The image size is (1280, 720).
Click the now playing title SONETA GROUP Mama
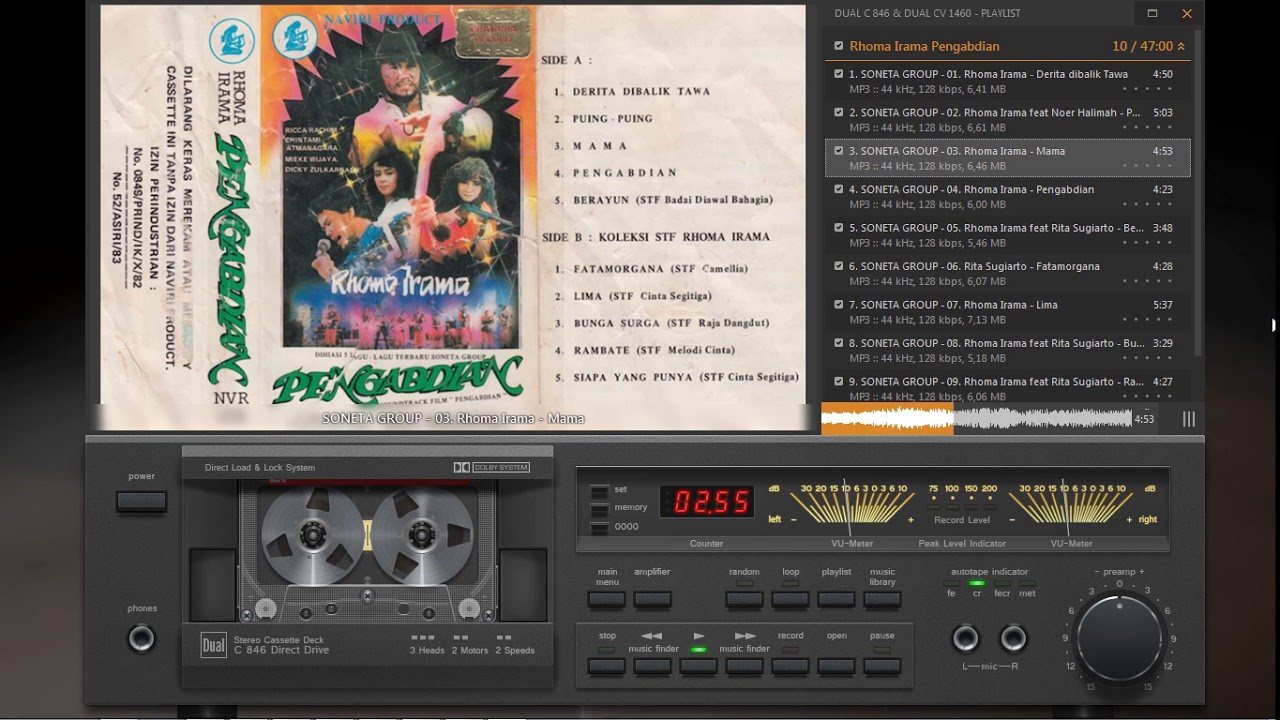tap(453, 419)
